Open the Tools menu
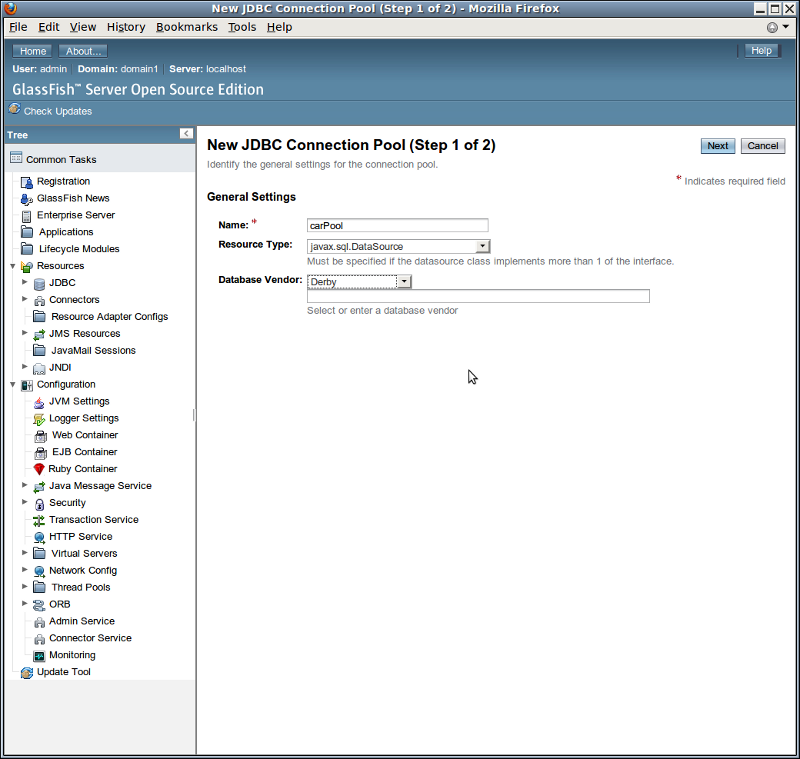The width and height of the screenshot is (800, 759). click(242, 27)
